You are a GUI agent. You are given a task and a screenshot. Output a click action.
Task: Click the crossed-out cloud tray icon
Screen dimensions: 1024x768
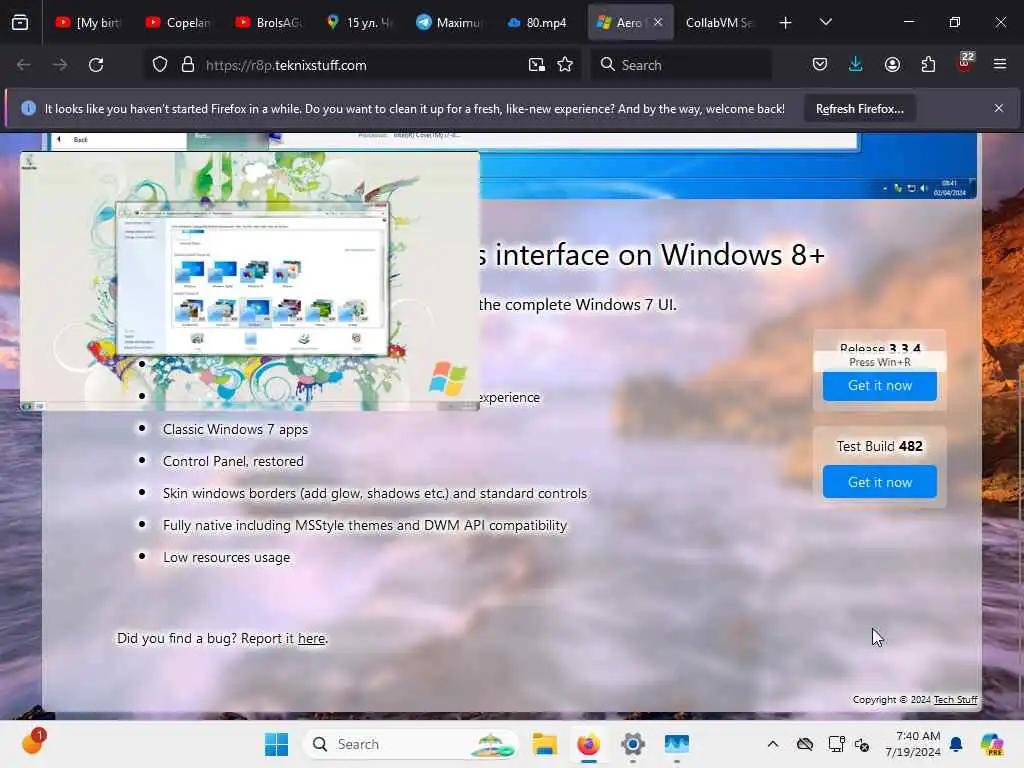click(805, 744)
